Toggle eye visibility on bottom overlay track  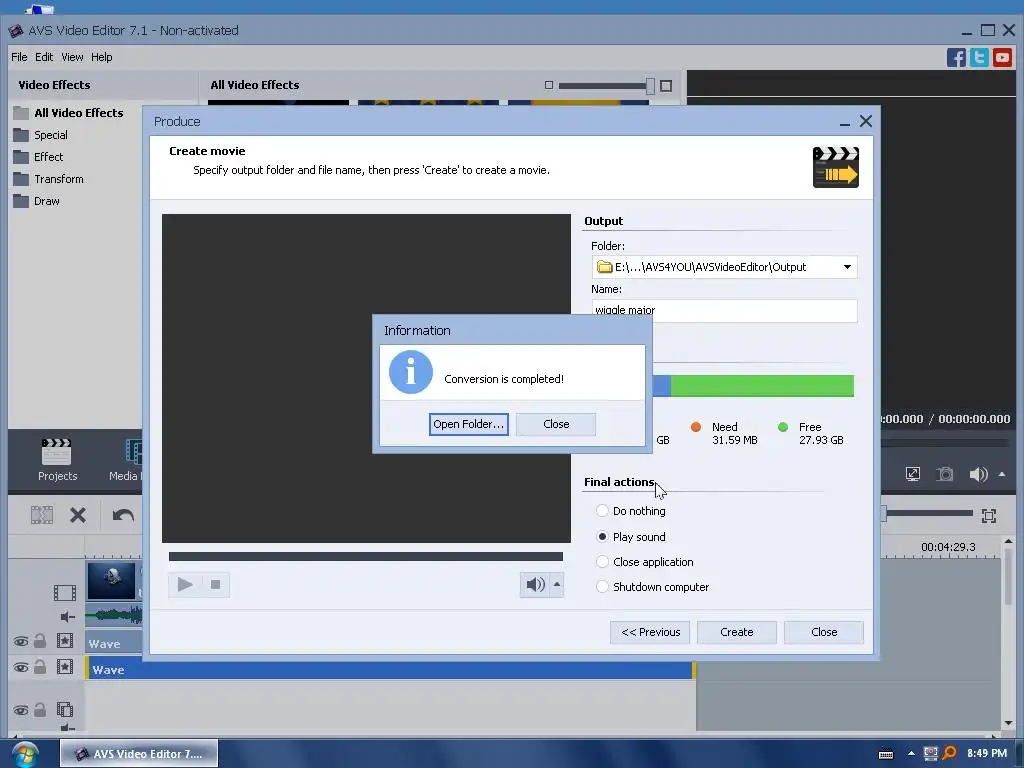point(21,710)
